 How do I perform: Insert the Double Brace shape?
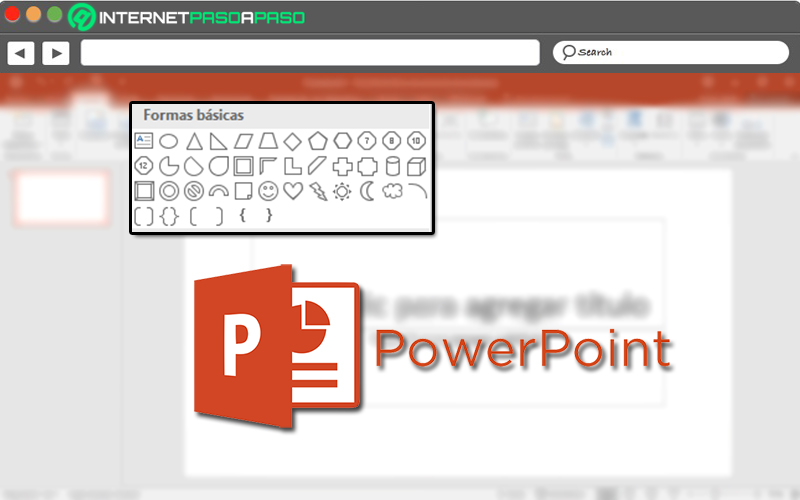point(169,216)
